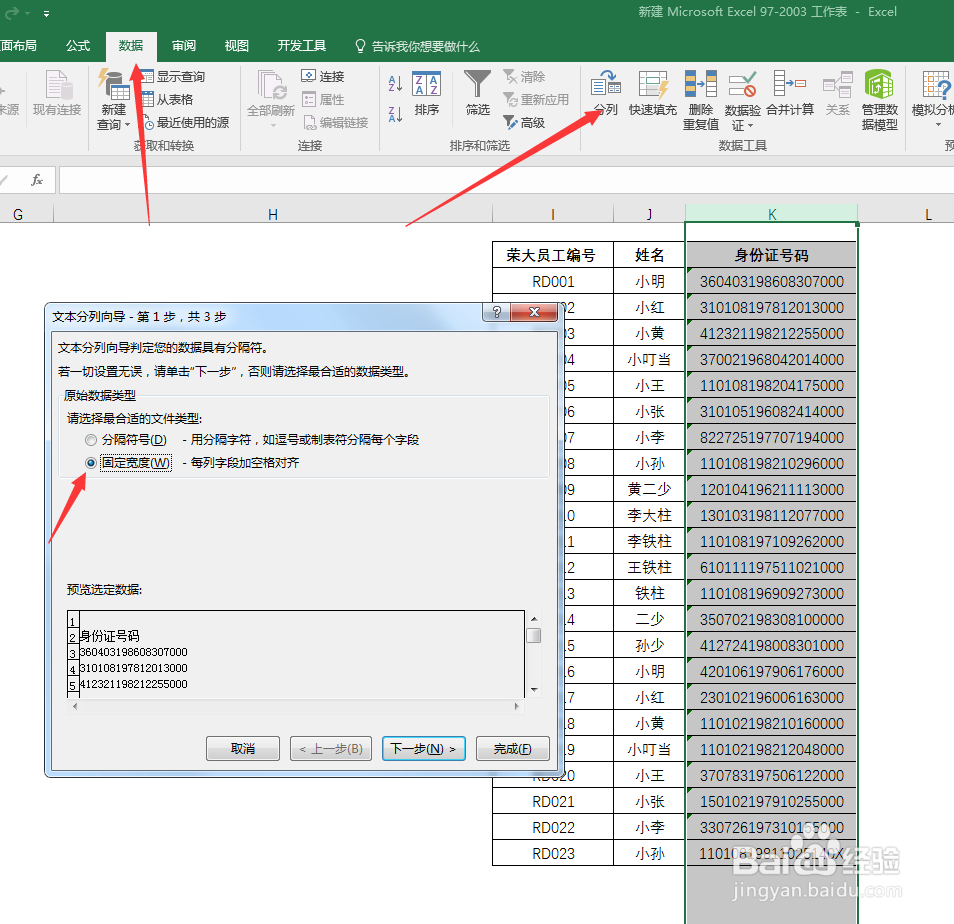Open the 审阅 ribbon tab
Viewport: 954px width, 924px height.
[x=184, y=46]
